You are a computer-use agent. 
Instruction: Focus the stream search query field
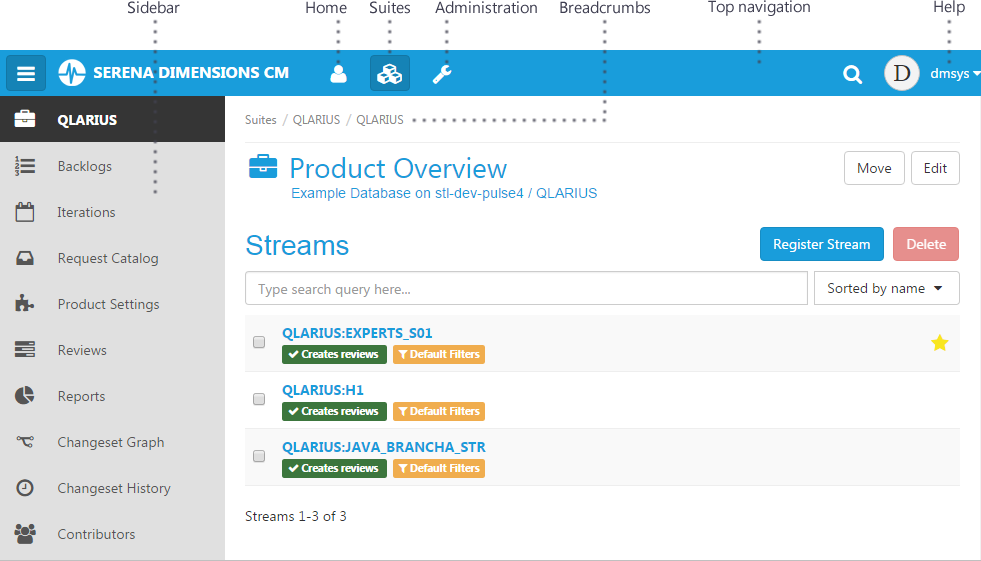[x=526, y=288]
